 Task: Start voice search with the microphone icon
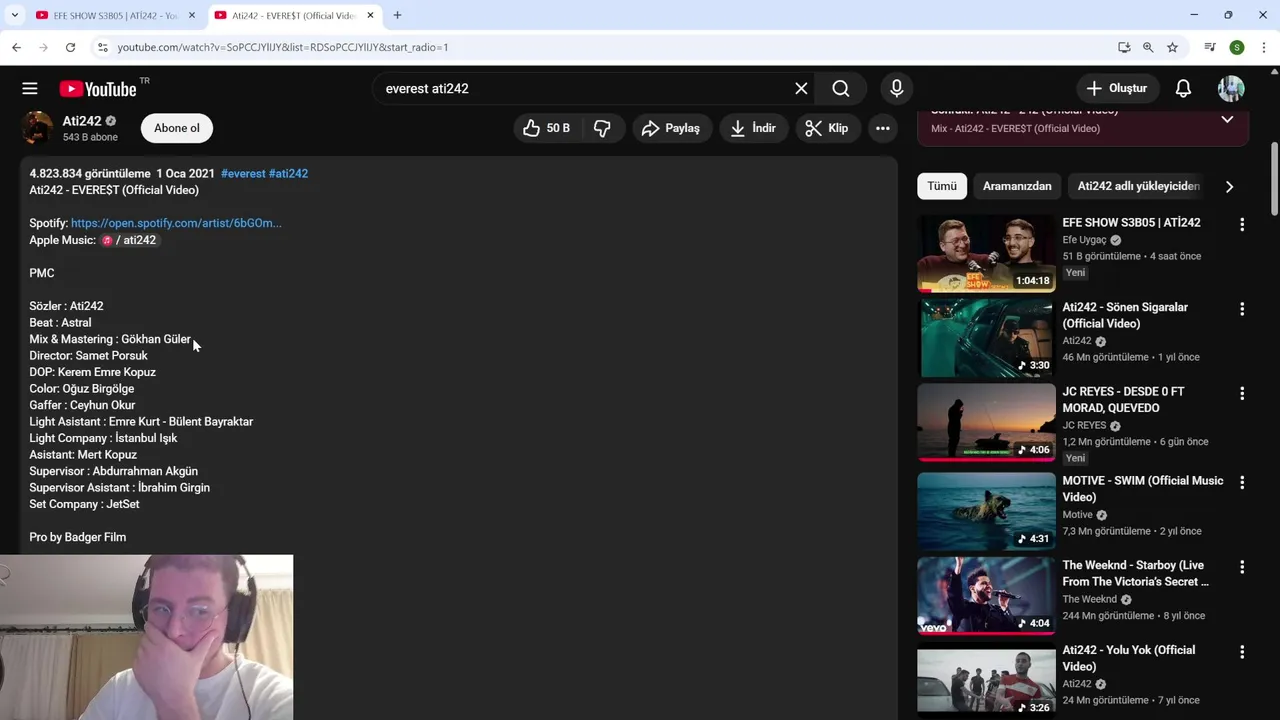[897, 89]
